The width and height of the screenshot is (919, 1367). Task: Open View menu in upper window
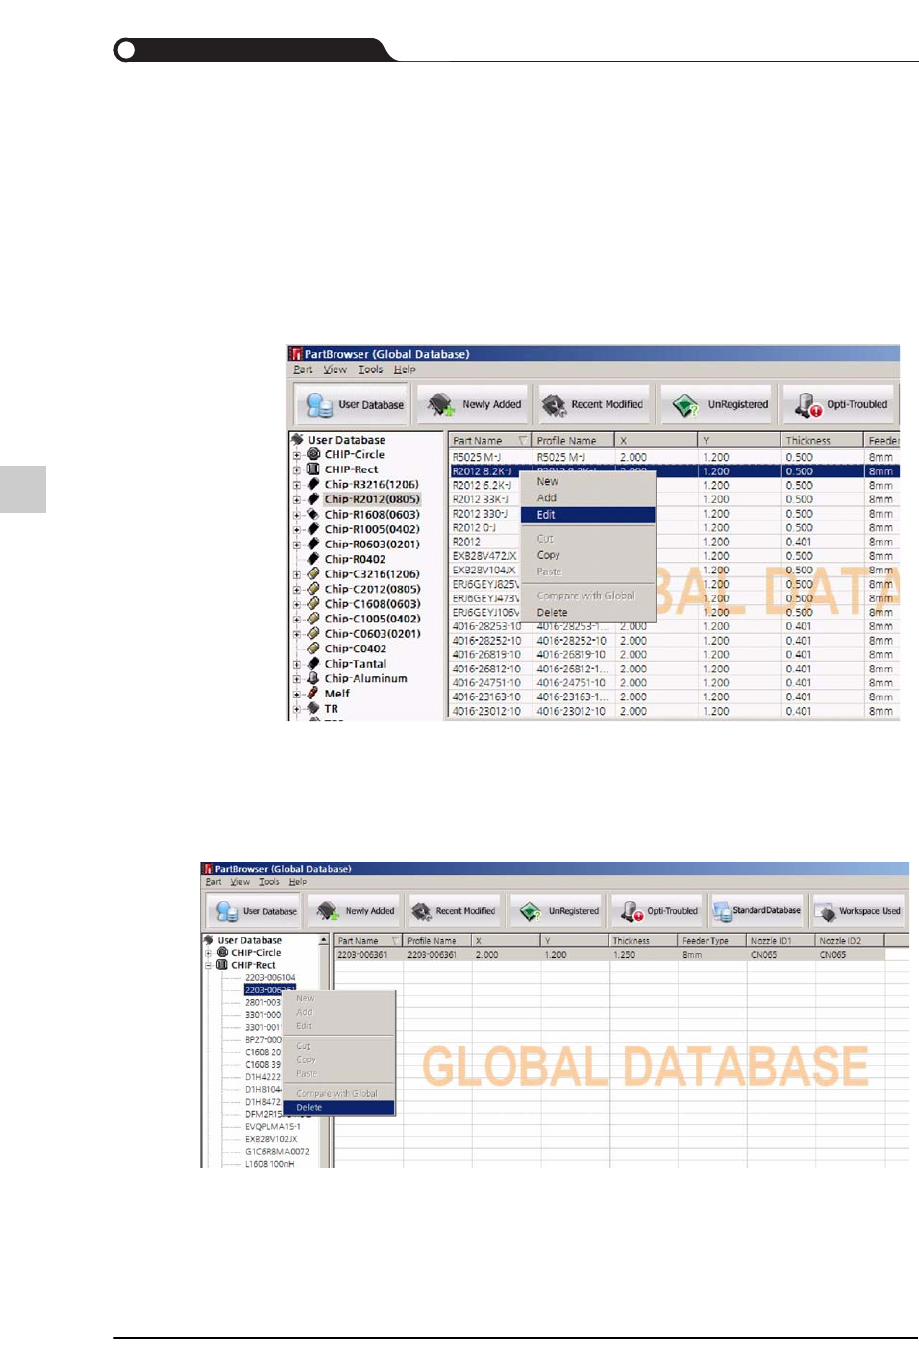pyautogui.click(x=335, y=369)
